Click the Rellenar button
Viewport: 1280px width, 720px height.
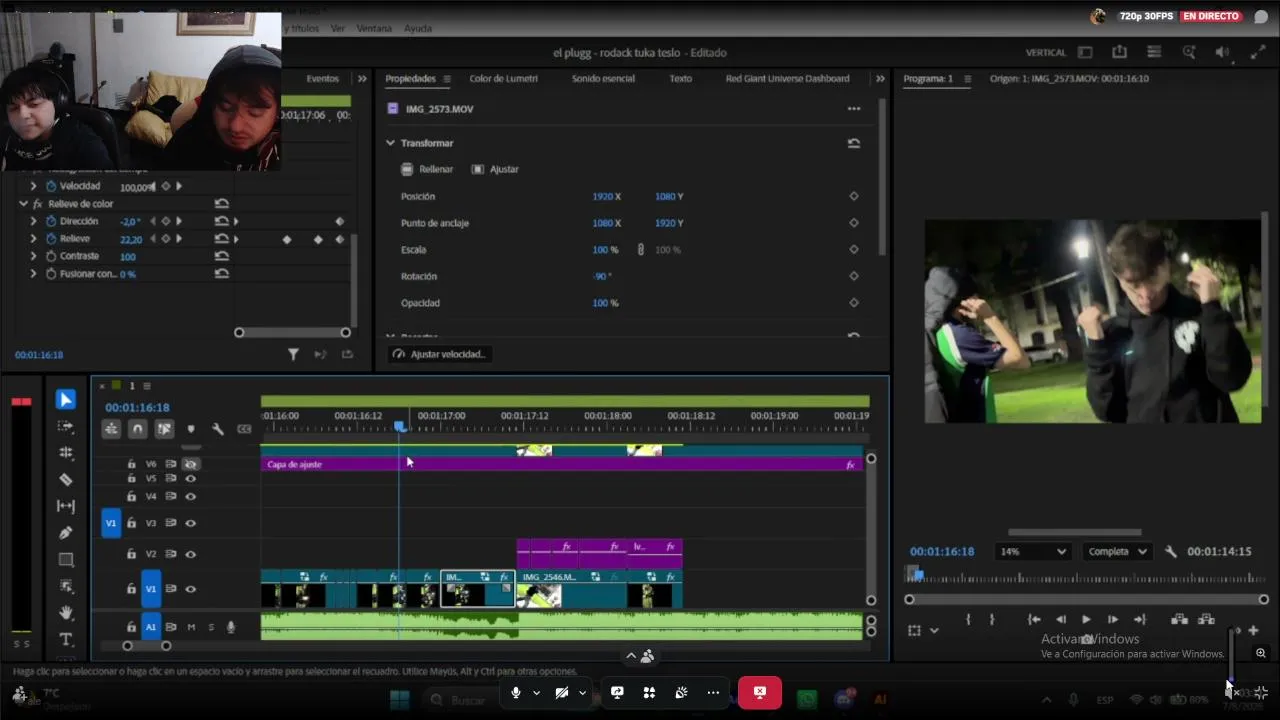point(427,169)
